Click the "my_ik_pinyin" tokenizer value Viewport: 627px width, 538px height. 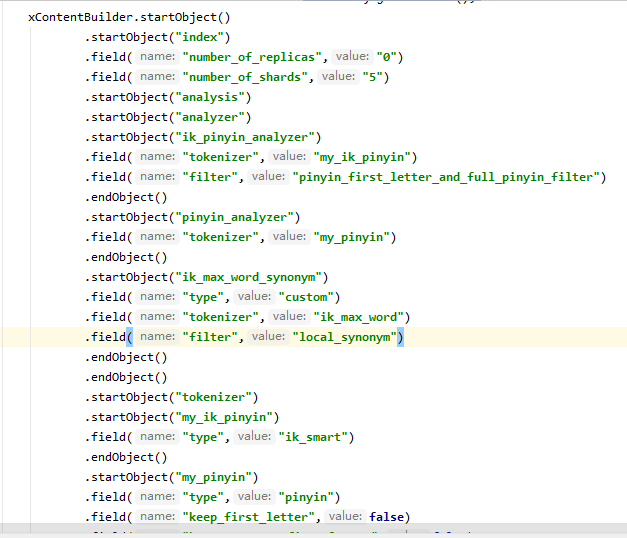click(362, 157)
